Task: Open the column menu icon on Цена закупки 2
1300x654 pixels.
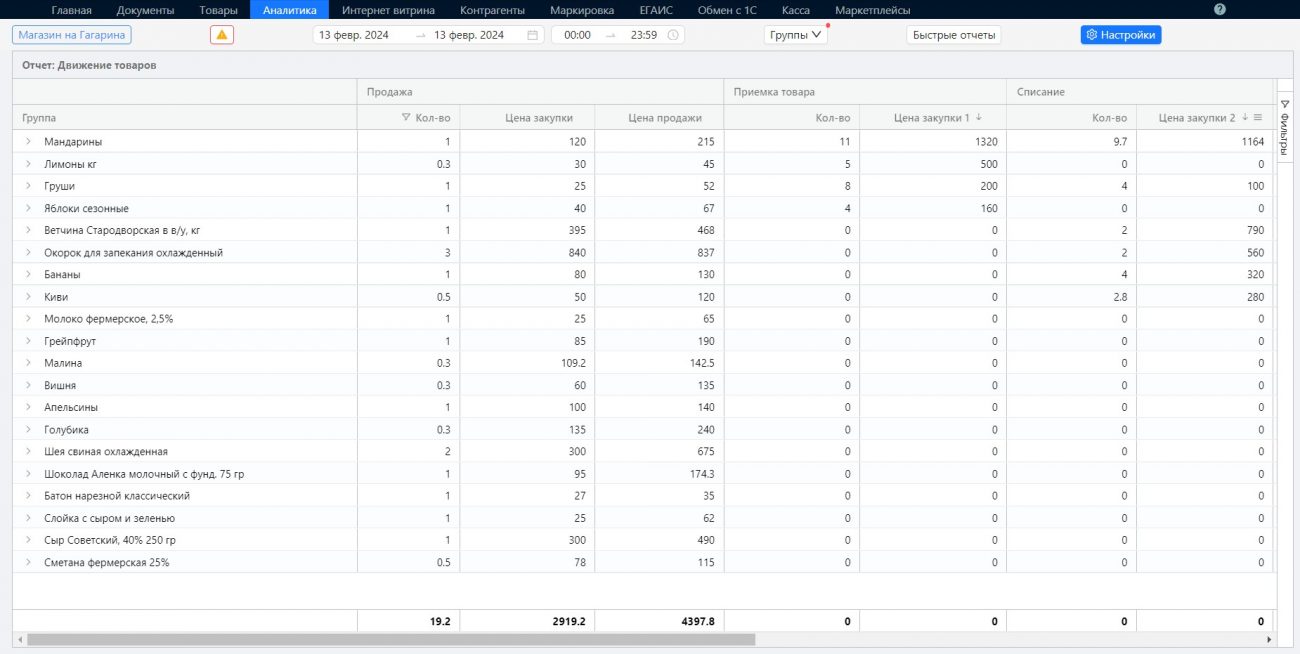Action: (1258, 118)
